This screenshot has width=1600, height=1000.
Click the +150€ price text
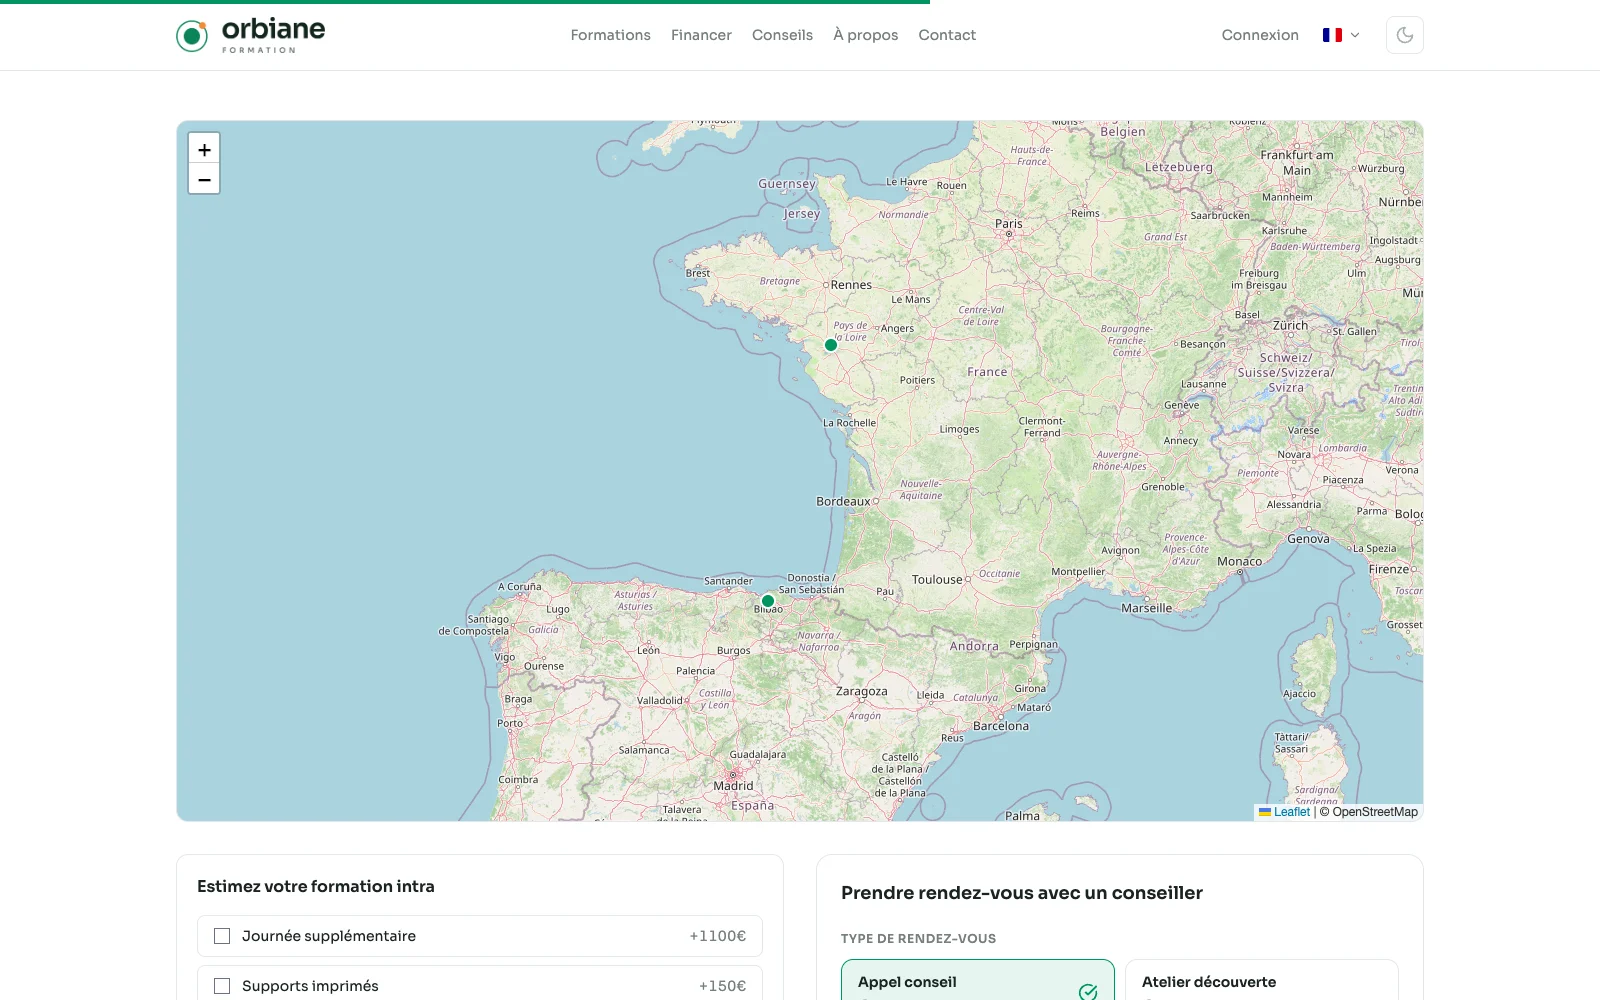(722, 986)
